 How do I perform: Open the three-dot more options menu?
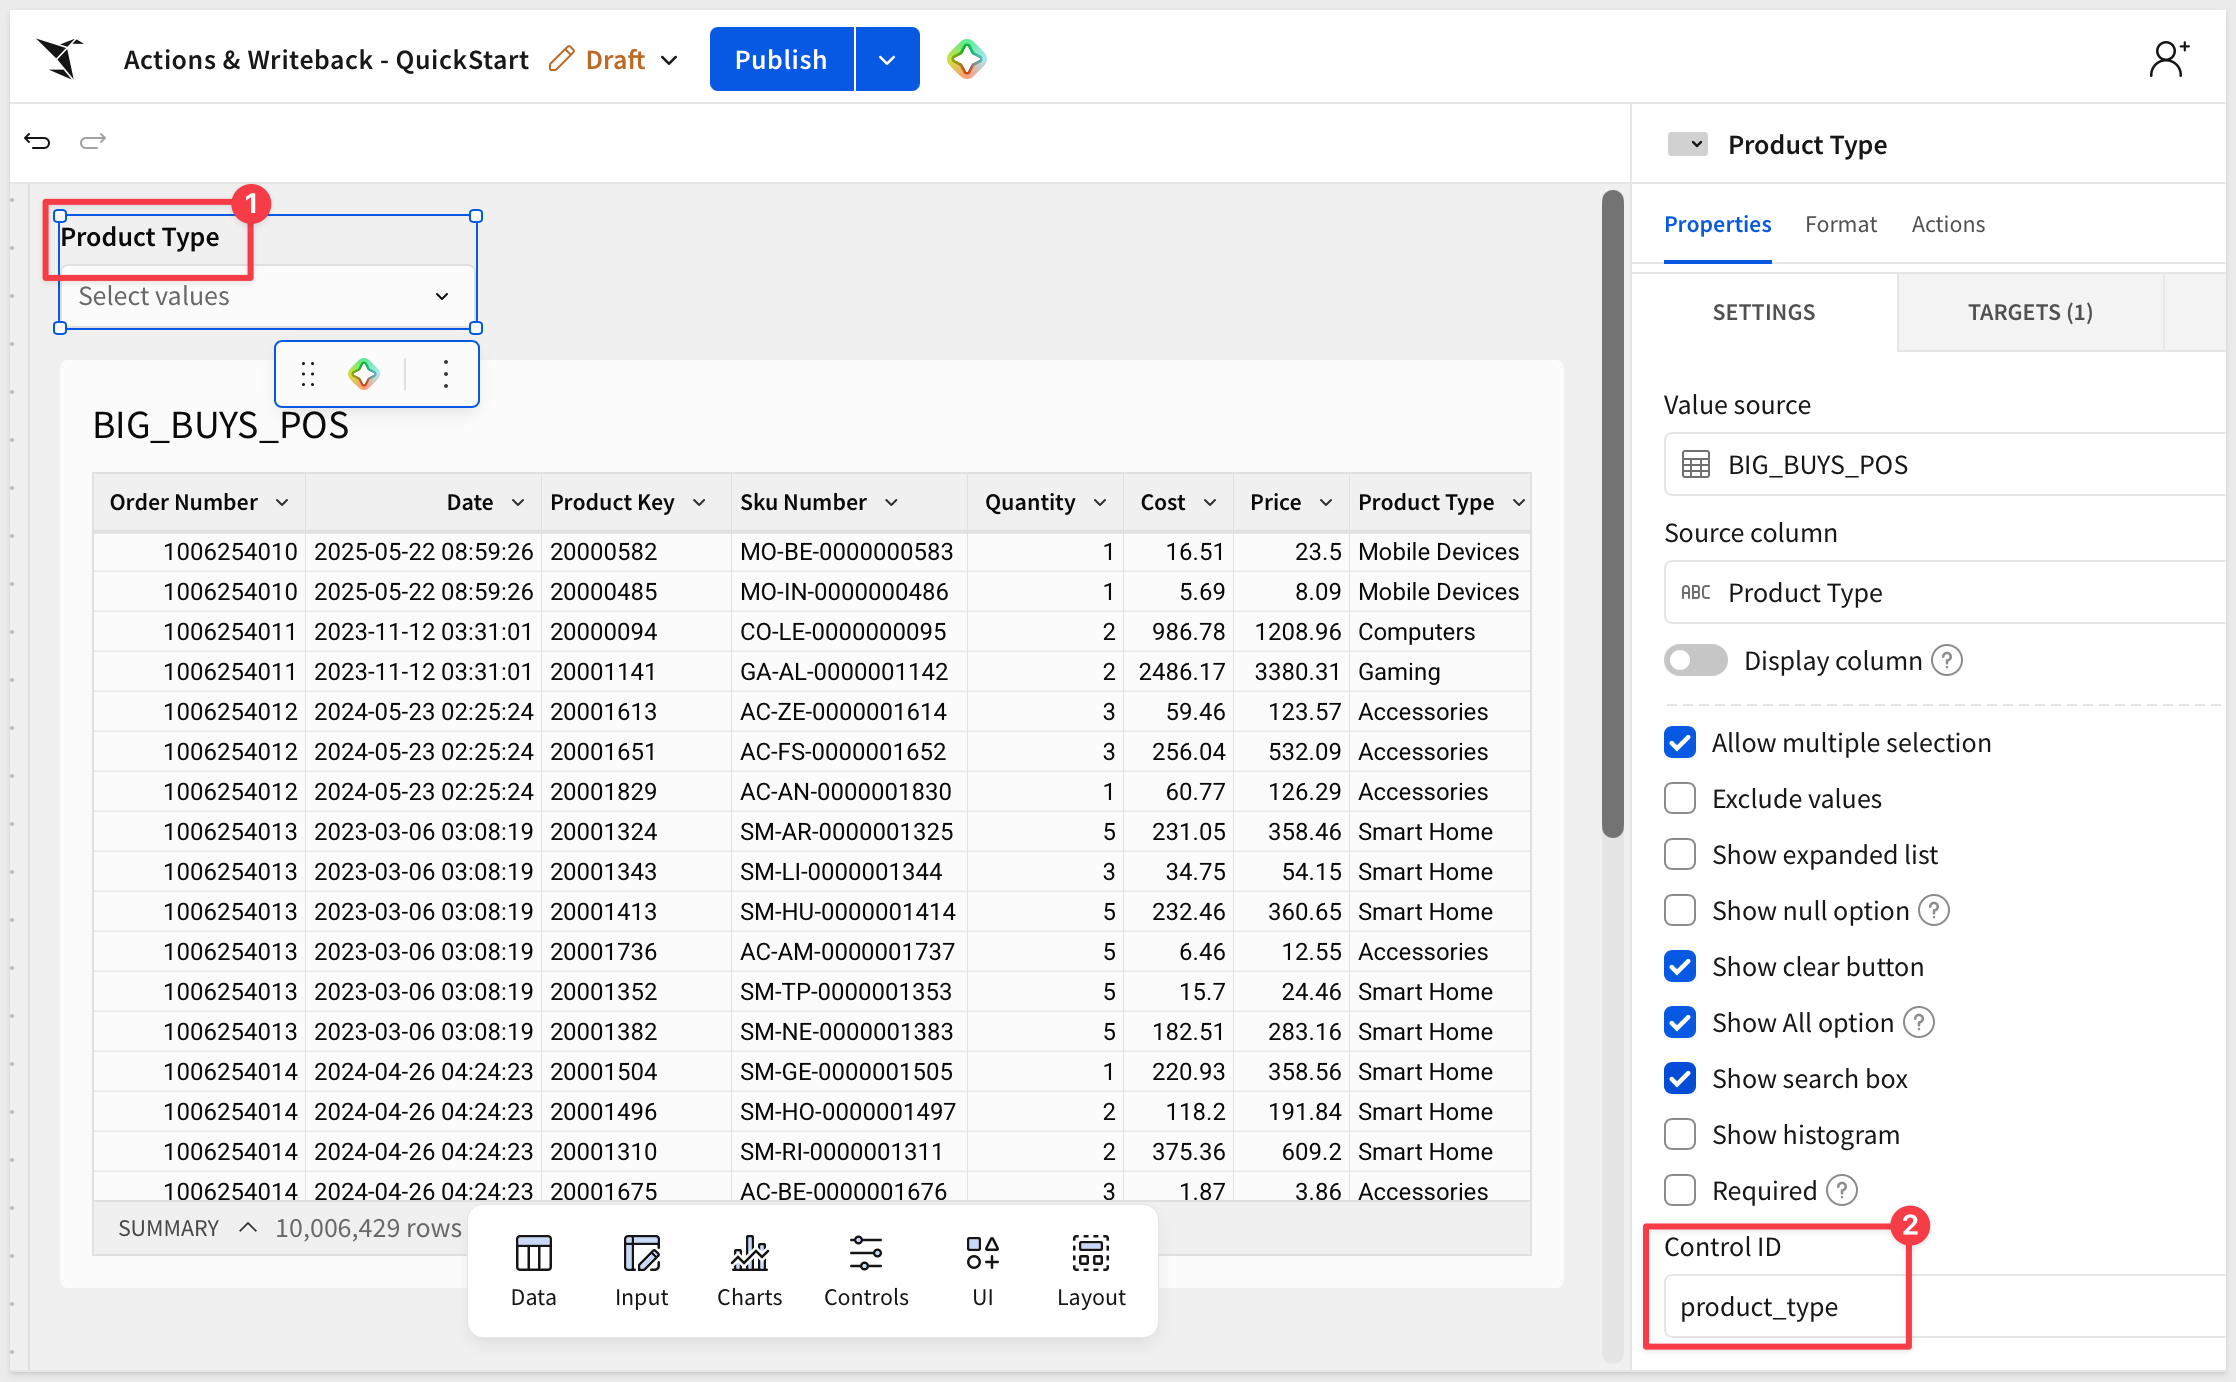coord(446,374)
